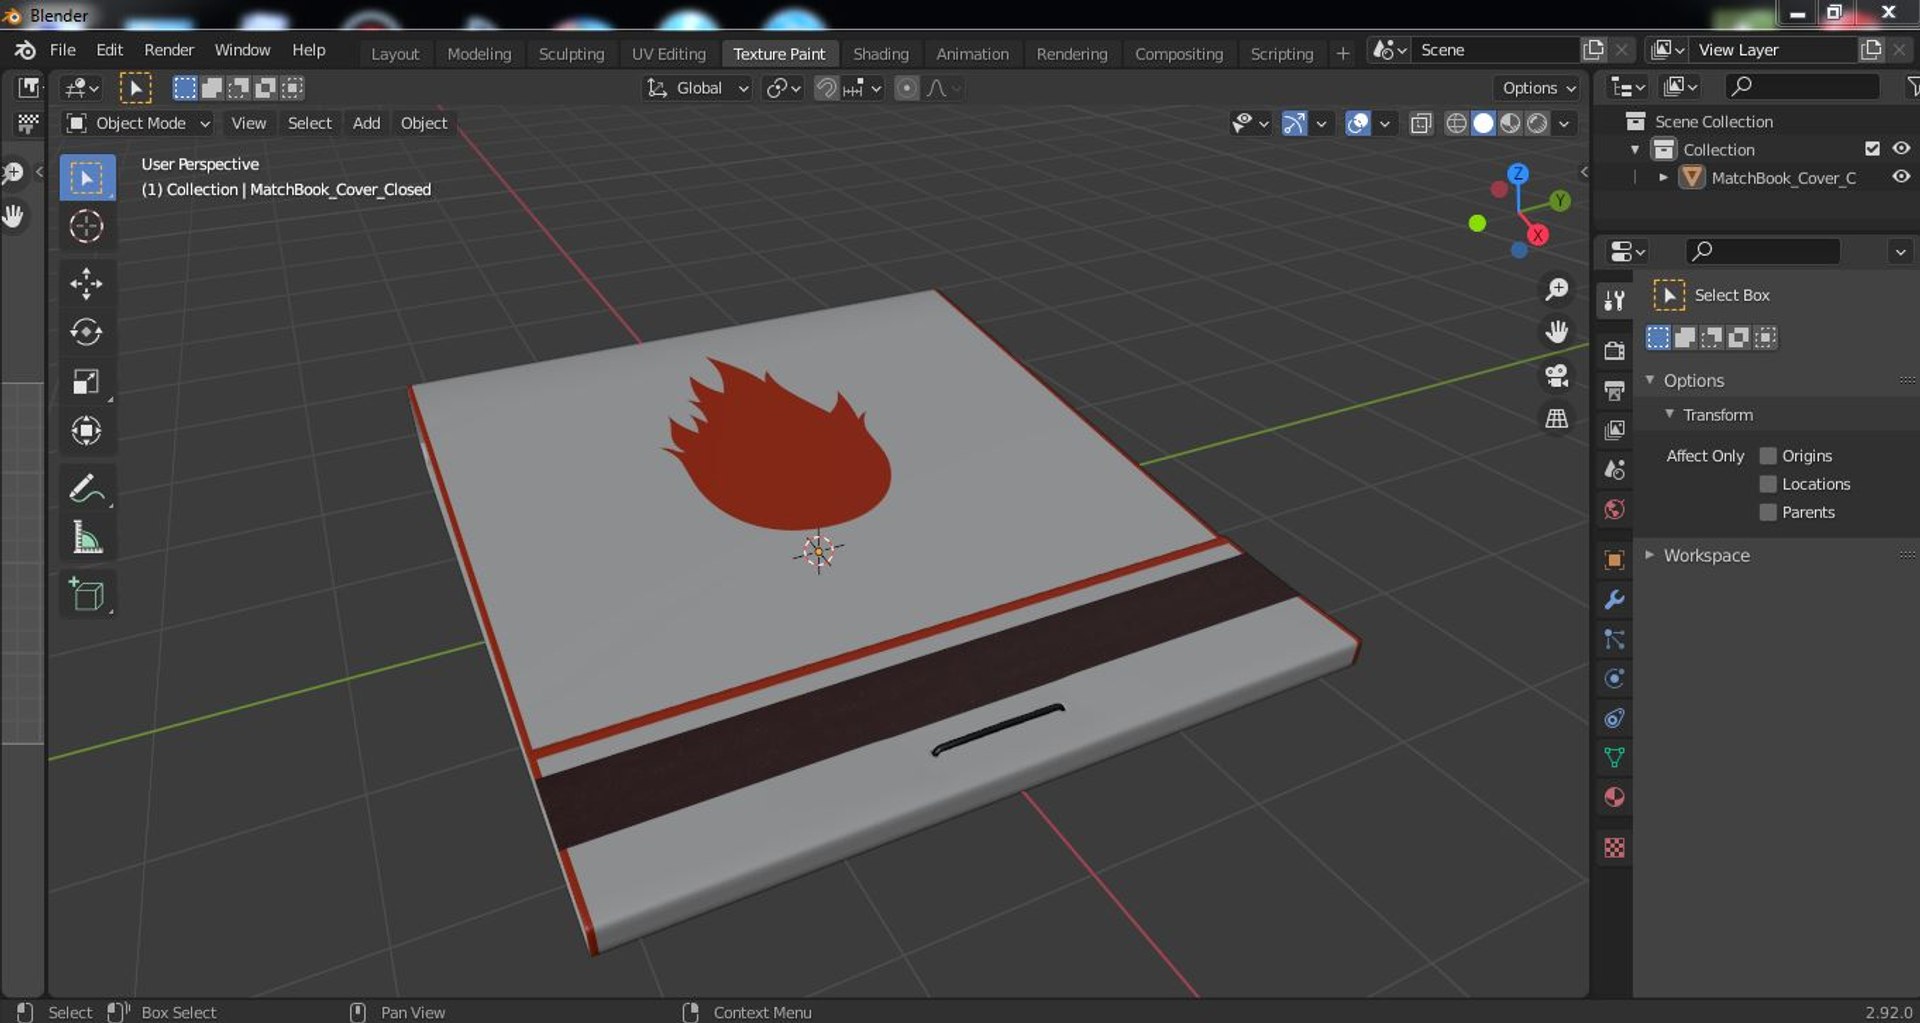The width and height of the screenshot is (1920, 1023).
Task: Select the Cursor tool in the viewport toolbar
Action: click(x=86, y=227)
